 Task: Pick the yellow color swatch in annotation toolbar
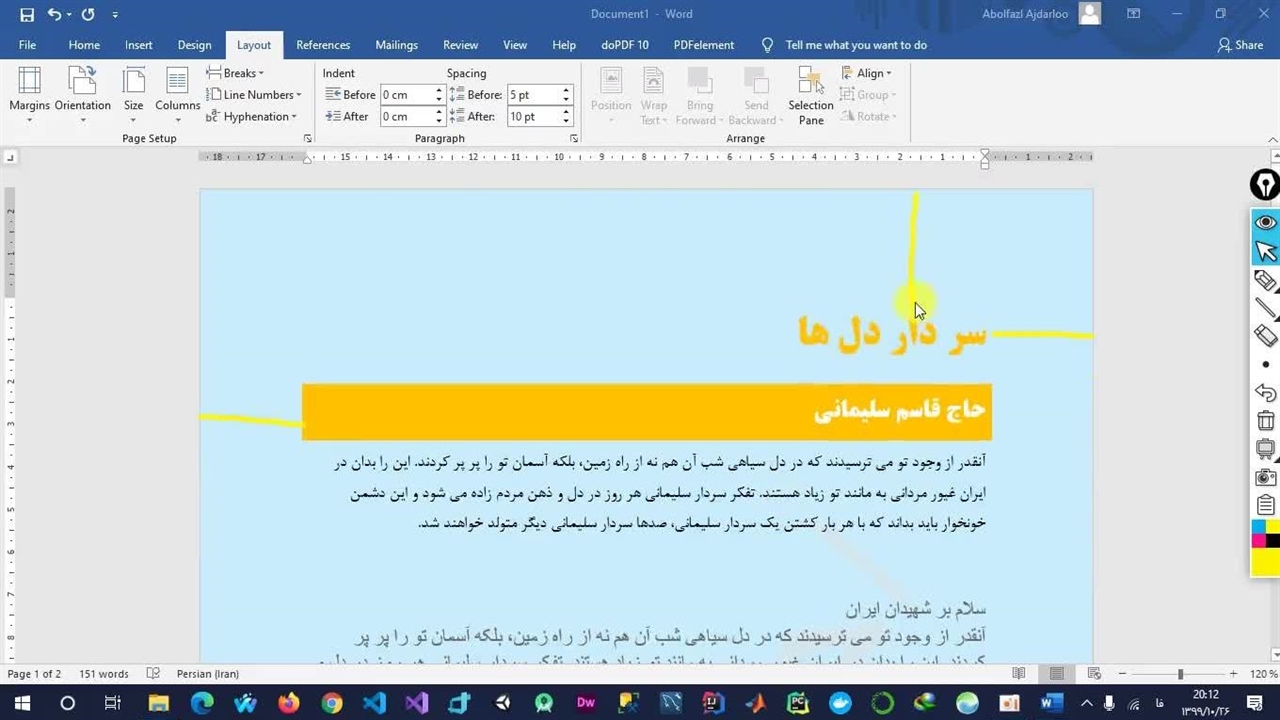[1265, 563]
